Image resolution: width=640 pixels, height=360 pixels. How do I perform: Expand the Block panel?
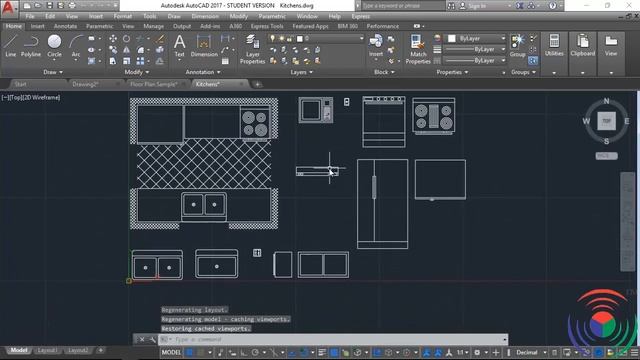(384, 72)
